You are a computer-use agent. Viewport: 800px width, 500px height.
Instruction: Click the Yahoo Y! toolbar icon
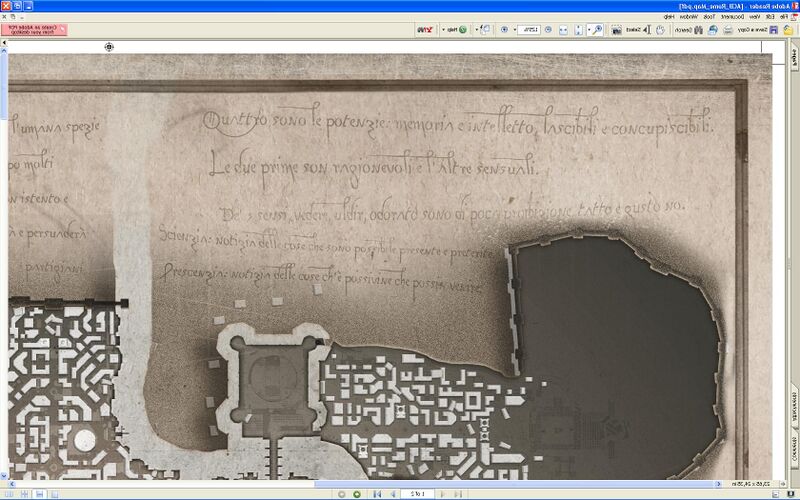click(x=425, y=30)
